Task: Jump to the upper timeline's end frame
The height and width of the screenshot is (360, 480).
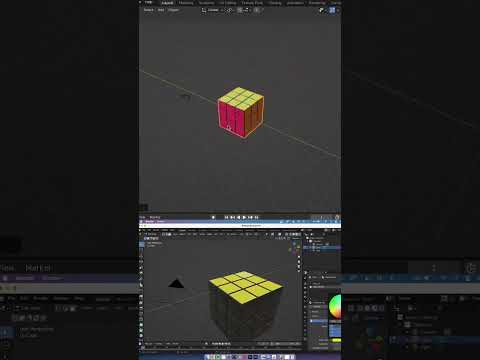Action: pos(257,217)
